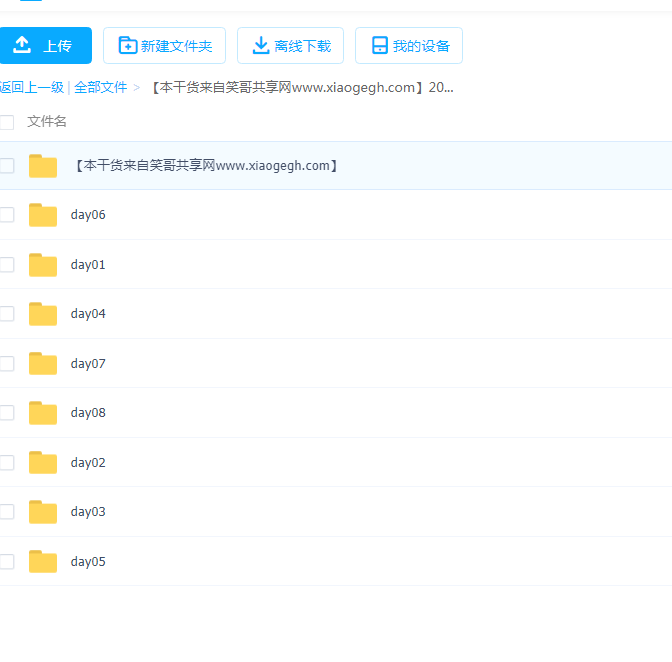Viewport: 672px width, 662px height.
Task: Open the day04 folder name
Action: (88, 314)
